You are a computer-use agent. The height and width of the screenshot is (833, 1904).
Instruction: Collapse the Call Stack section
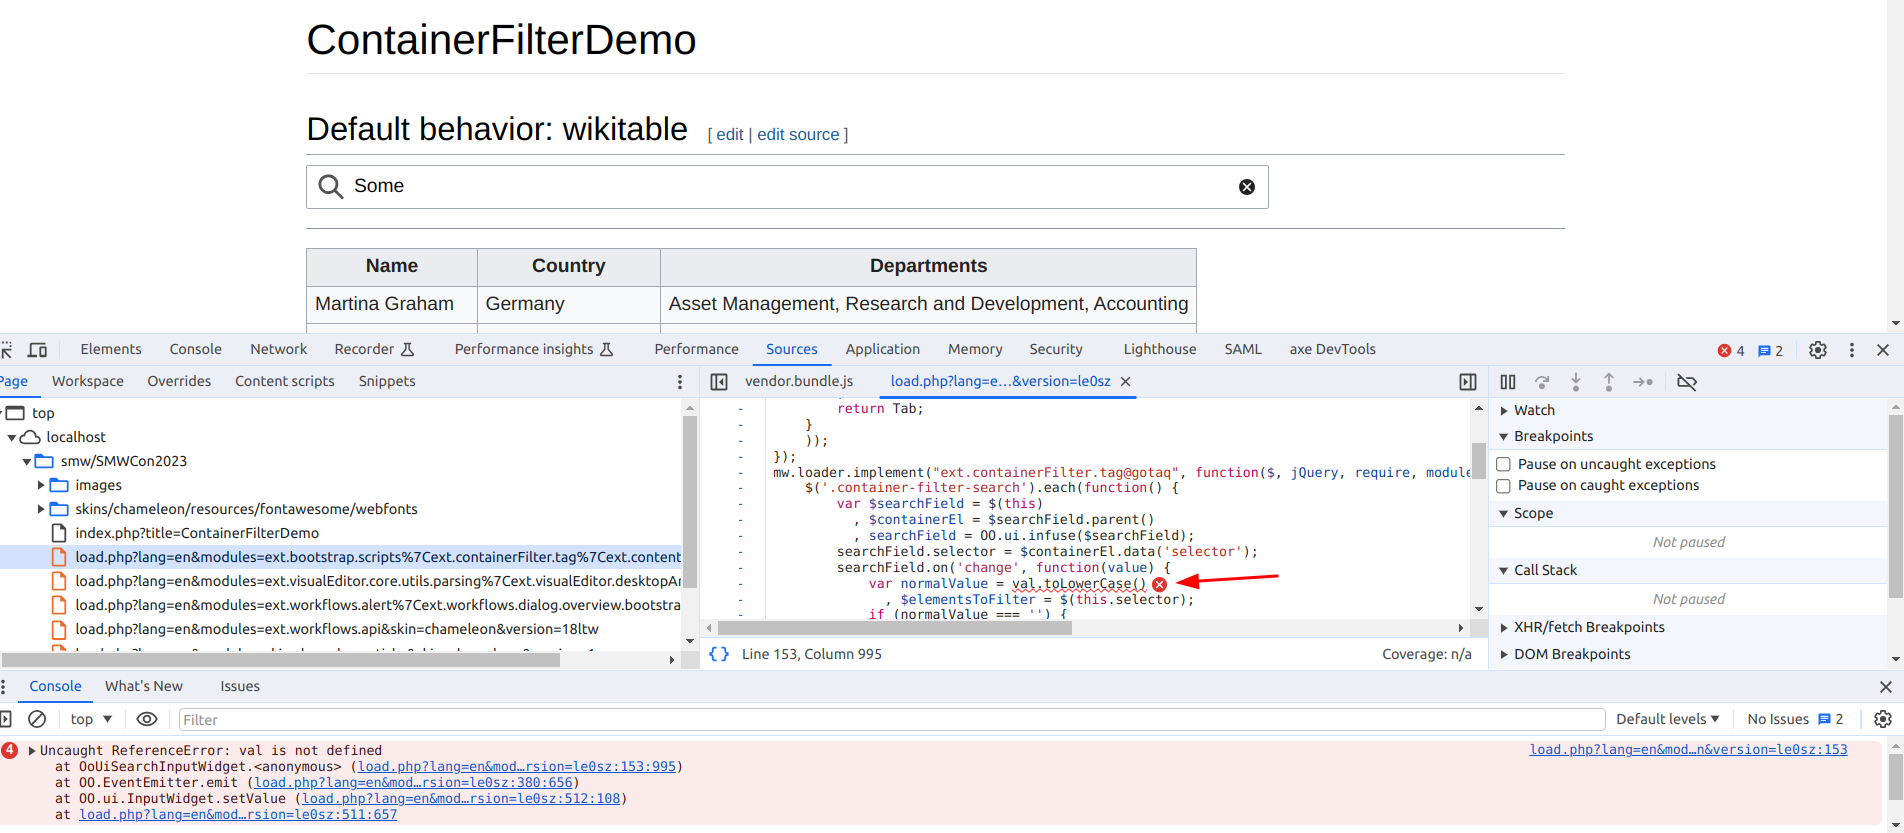click(x=1503, y=570)
